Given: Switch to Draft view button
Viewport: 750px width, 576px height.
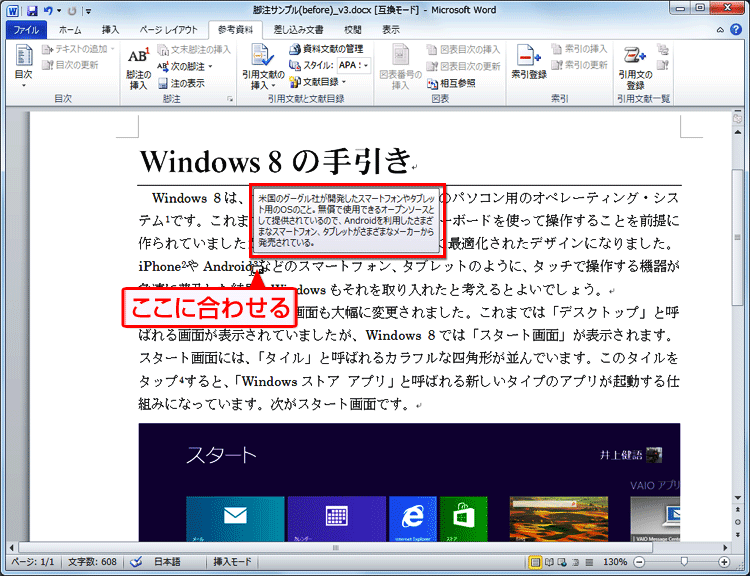Looking at the screenshot, I should click(589, 562).
